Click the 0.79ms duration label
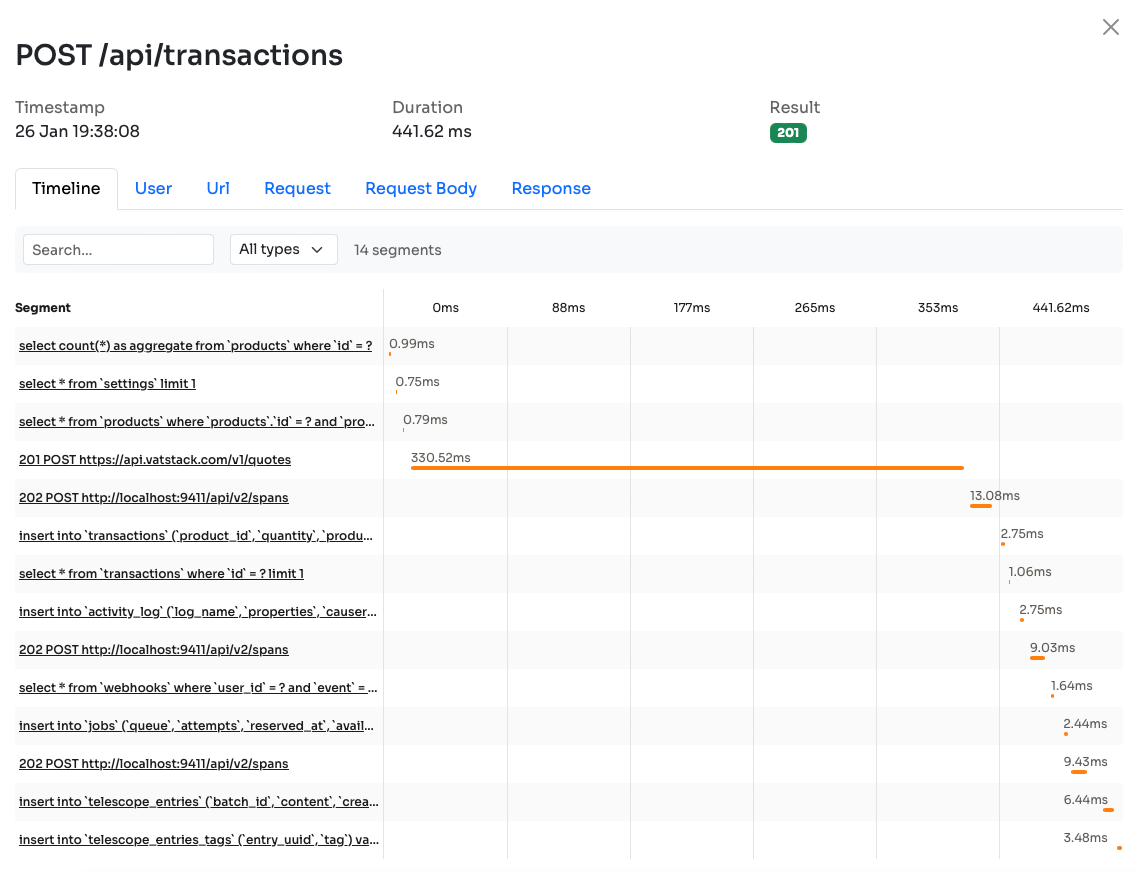 pos(426,420)
